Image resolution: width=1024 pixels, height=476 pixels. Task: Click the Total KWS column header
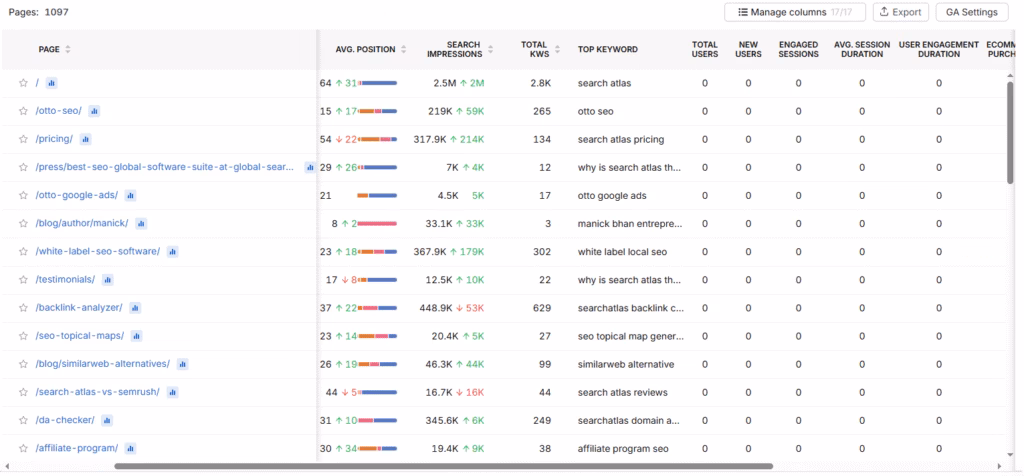(x=534, y=49)
